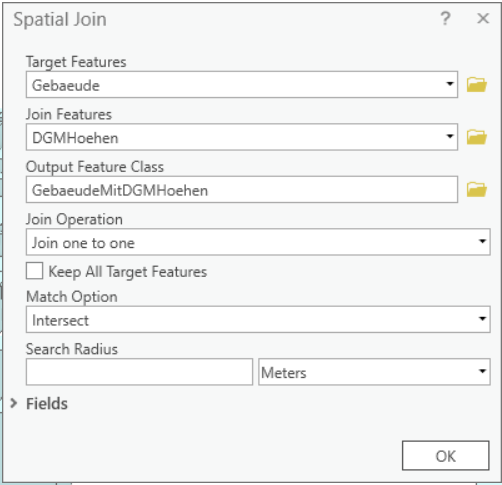Viewport: 502px width, 485px height.
Task: Close the Spatial Join dialog
Action: click(483, 18)
